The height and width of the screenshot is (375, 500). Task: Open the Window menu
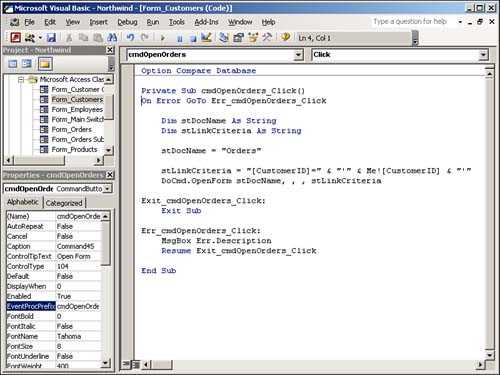(240, 22)
